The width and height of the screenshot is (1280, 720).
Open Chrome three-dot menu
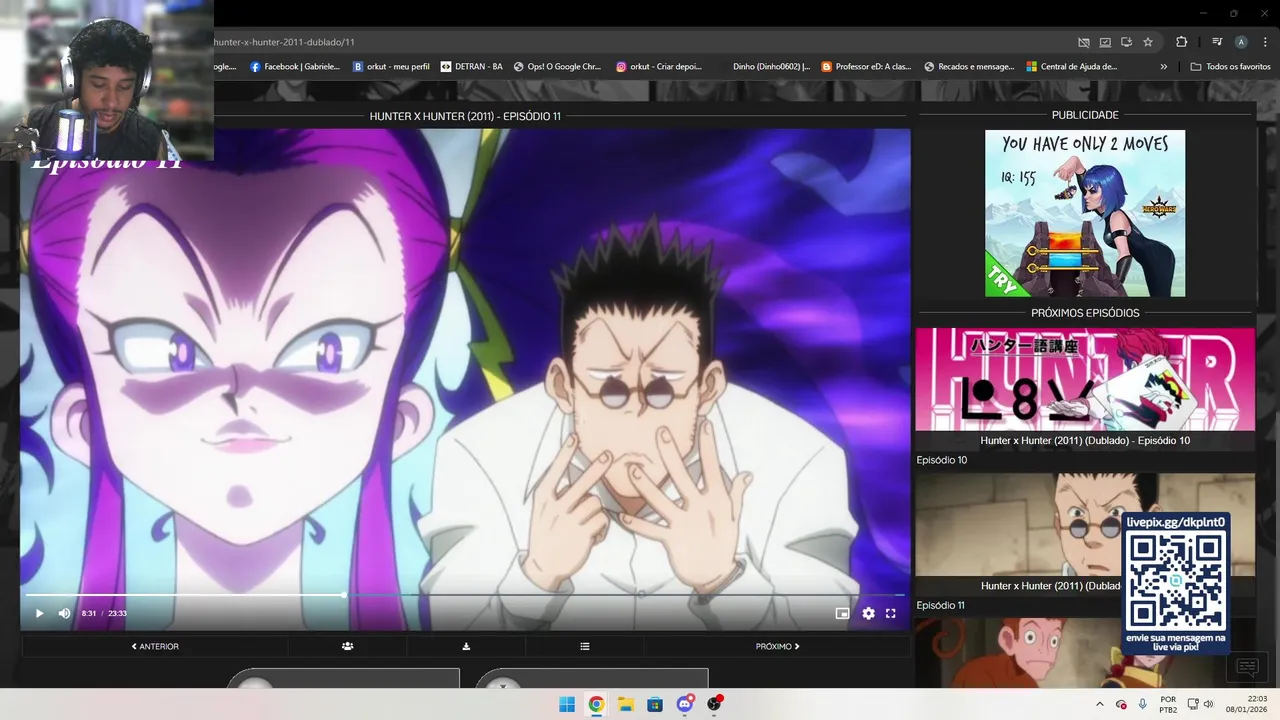tap(1266, 42)
